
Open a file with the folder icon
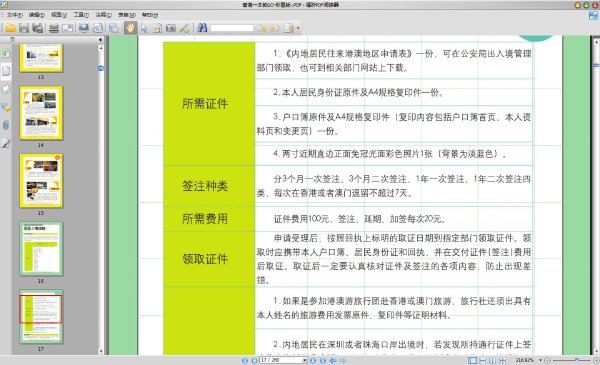coord(10,28)
